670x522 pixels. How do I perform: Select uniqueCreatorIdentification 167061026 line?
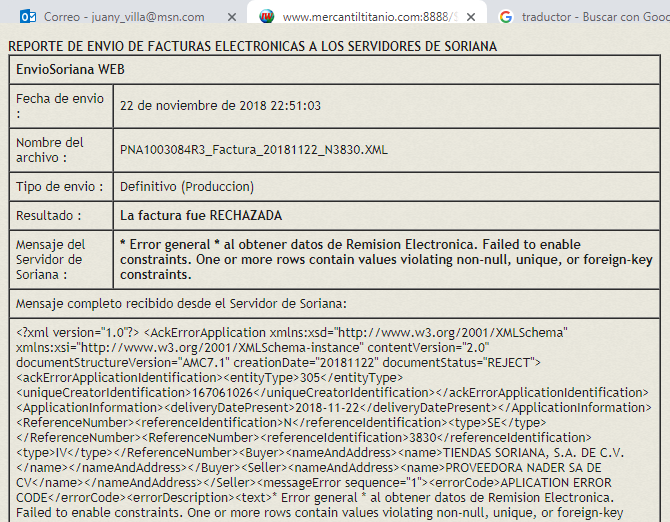click(332, 393)
